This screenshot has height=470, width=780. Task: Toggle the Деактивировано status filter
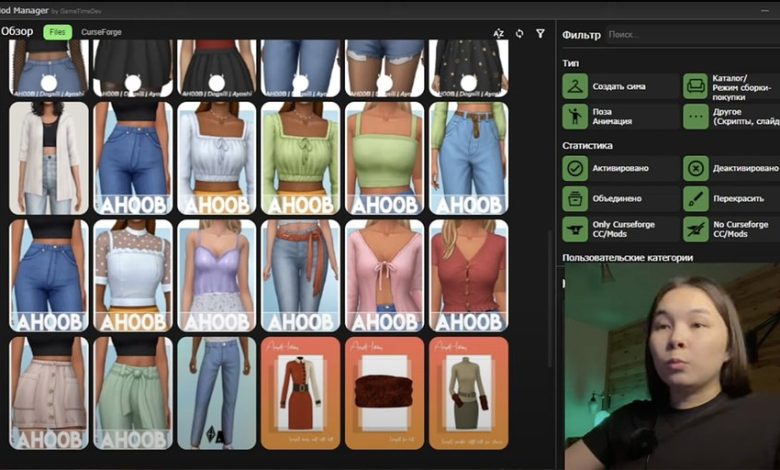pos(696,168)
